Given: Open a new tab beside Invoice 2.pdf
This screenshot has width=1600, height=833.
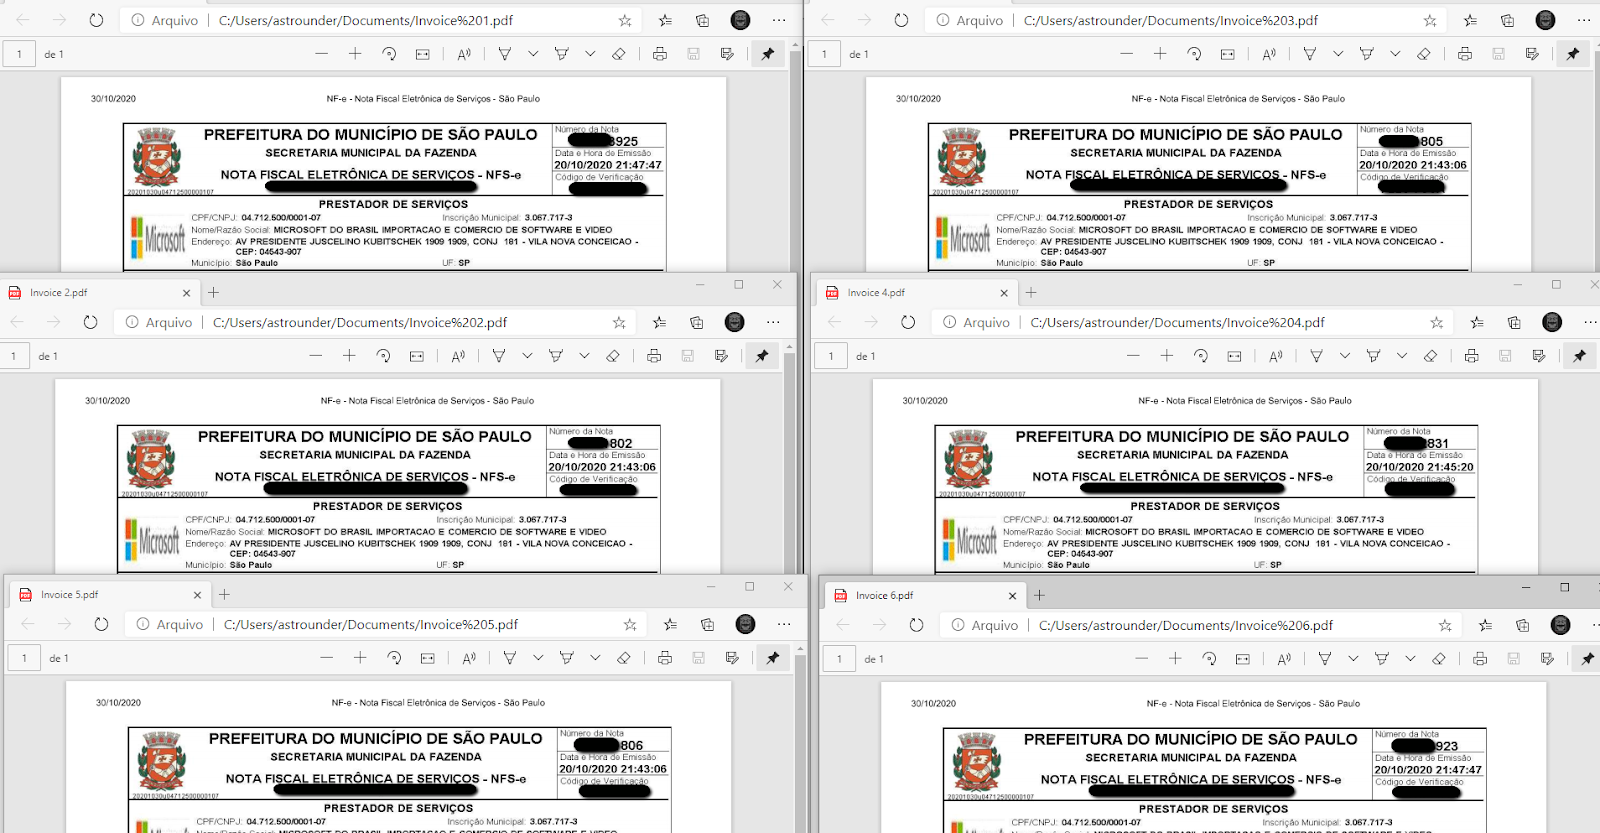Looking at the screenshot, I should 213,293.
